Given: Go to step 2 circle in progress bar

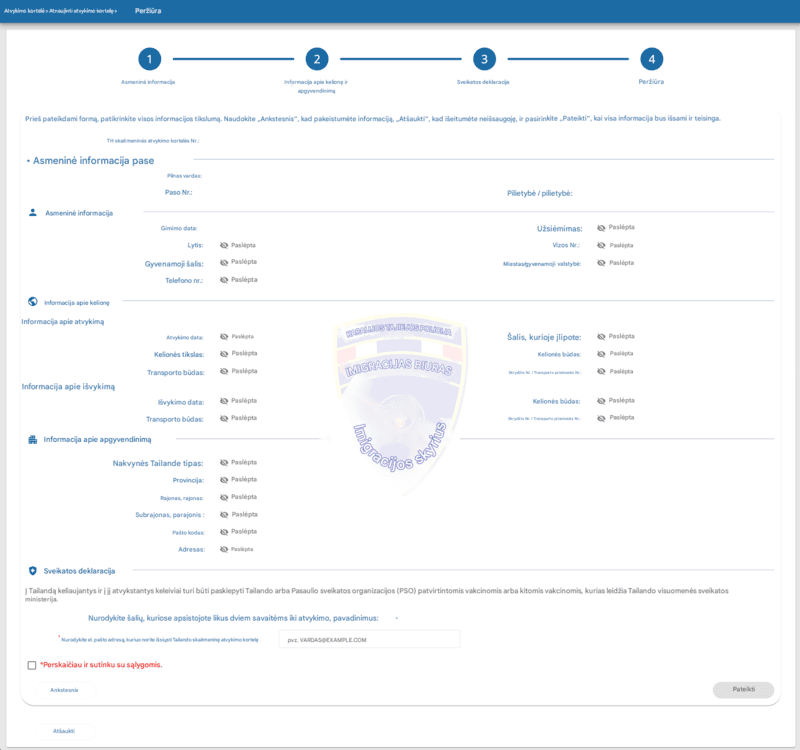Looking at the screenshot, I should click(x=316, y=59).
